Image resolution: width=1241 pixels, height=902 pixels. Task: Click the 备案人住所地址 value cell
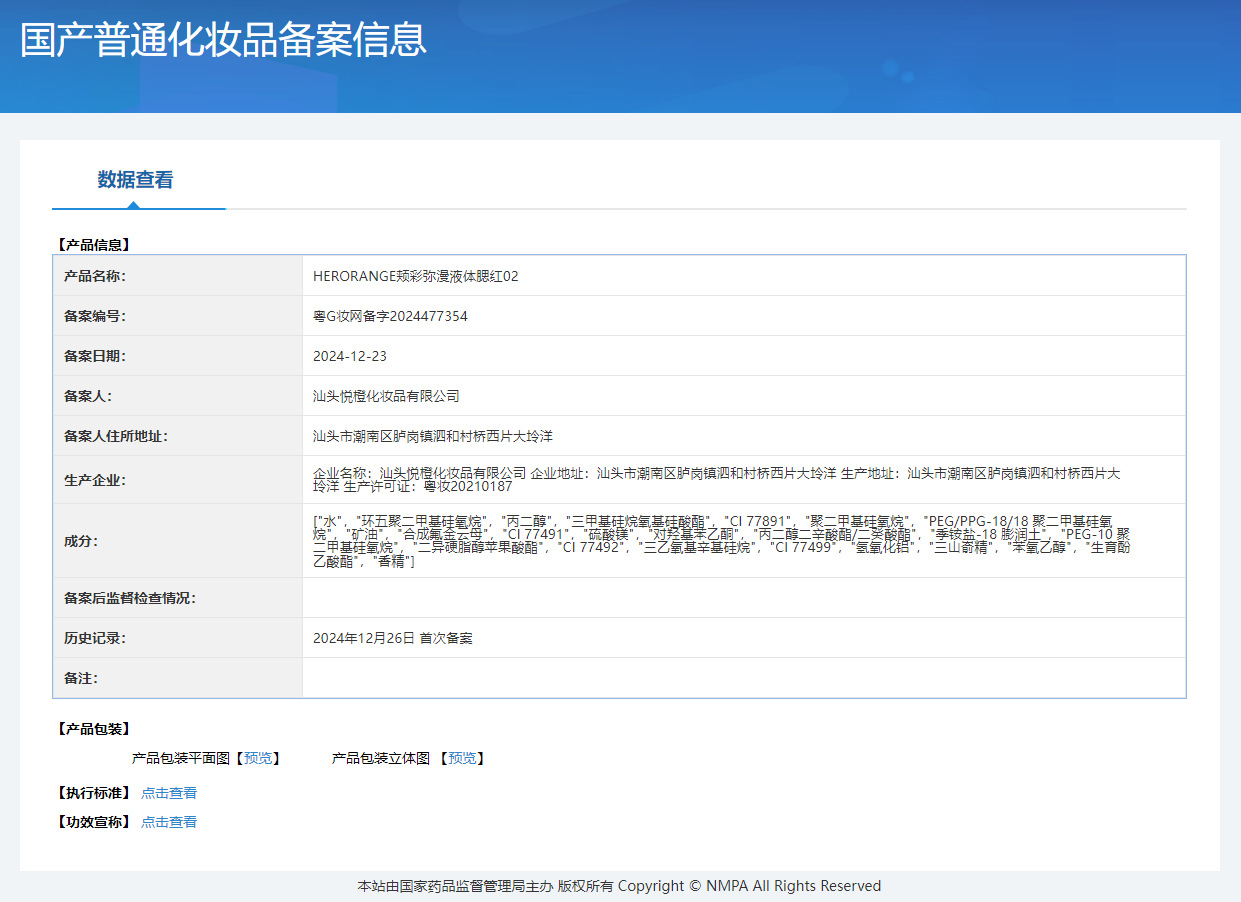744,436
